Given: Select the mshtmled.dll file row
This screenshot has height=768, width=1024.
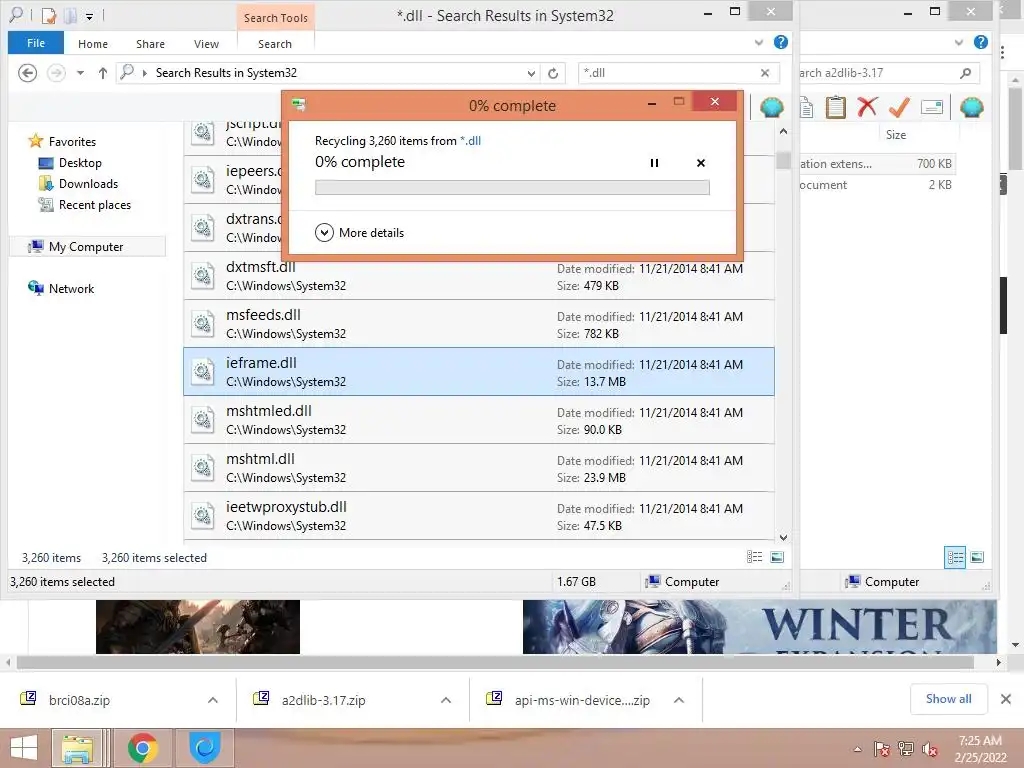Looking at the screenshot, I should point(479,420).
